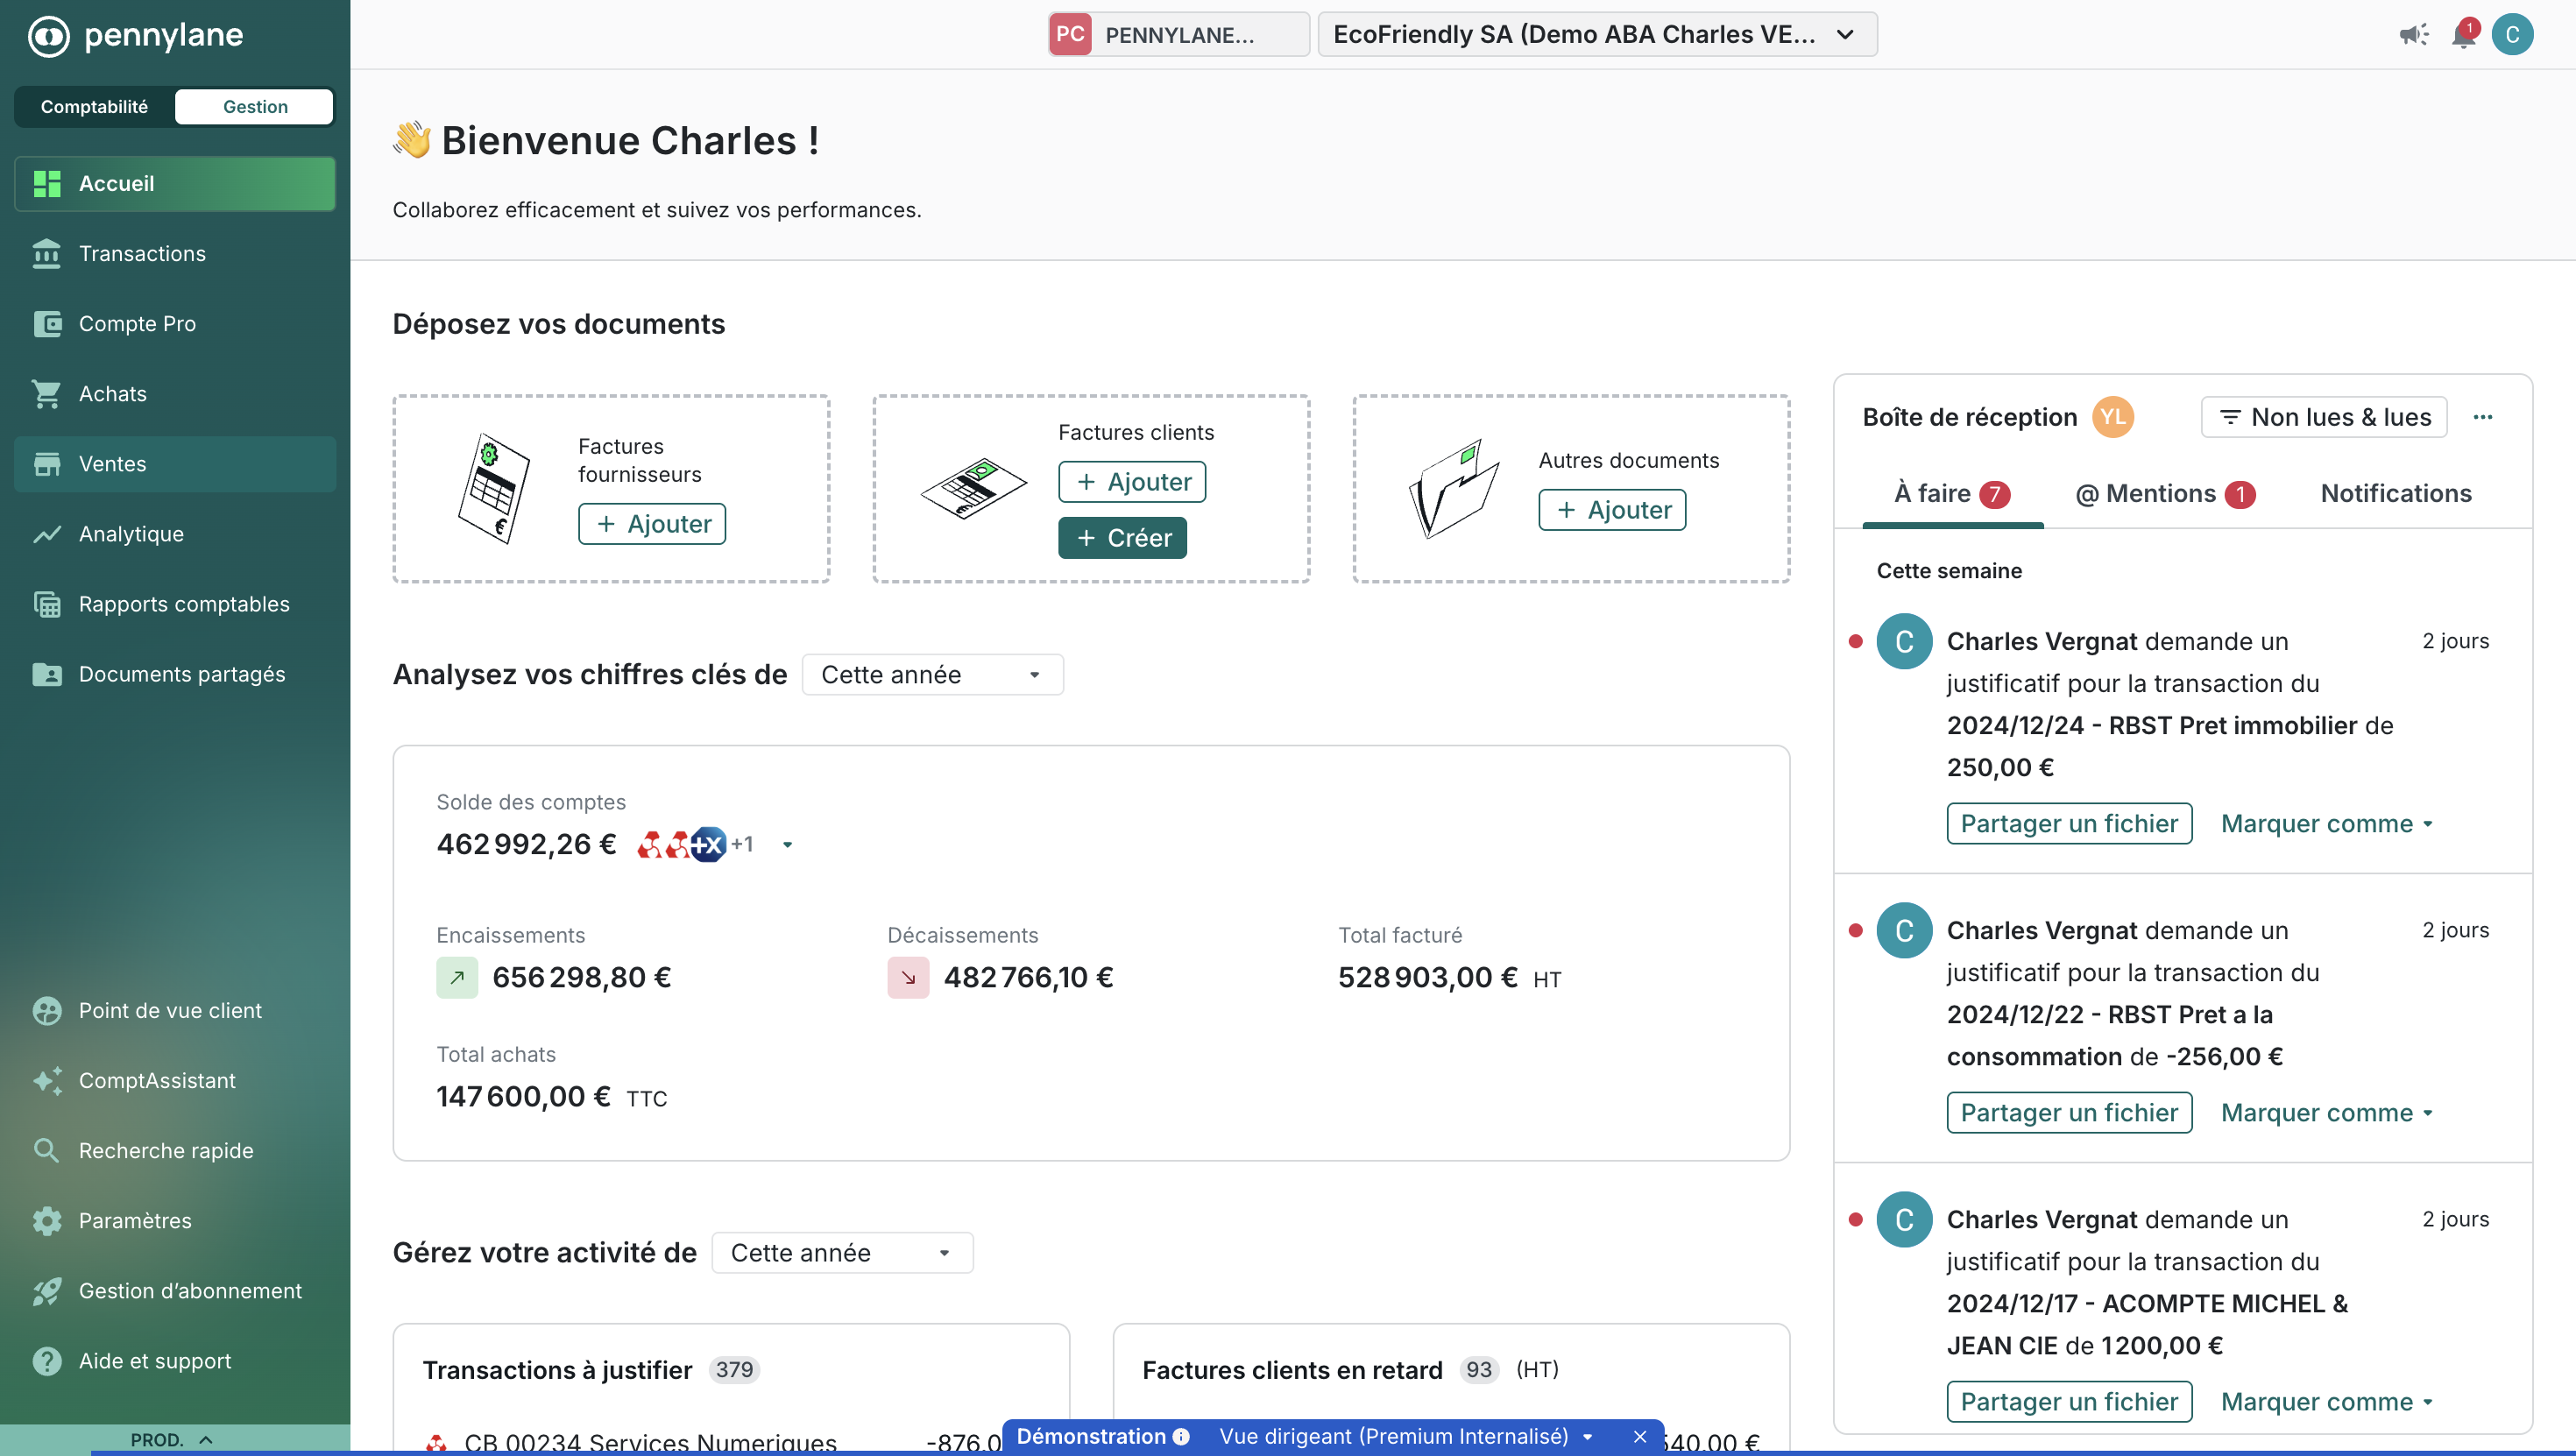Click the notification bell icon
The image size is (2576, 1456).
click(x=2462, y=36)
